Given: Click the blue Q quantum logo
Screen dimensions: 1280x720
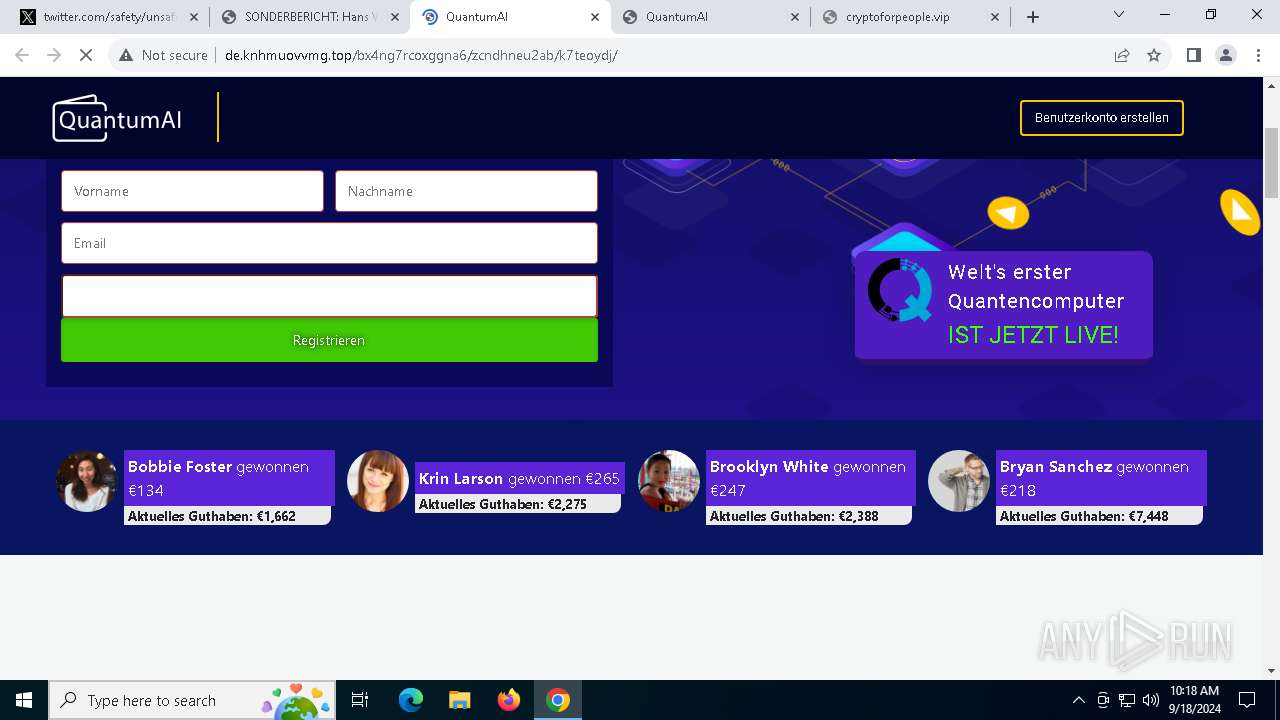Looking at the screenshot, I should [899, 290].
